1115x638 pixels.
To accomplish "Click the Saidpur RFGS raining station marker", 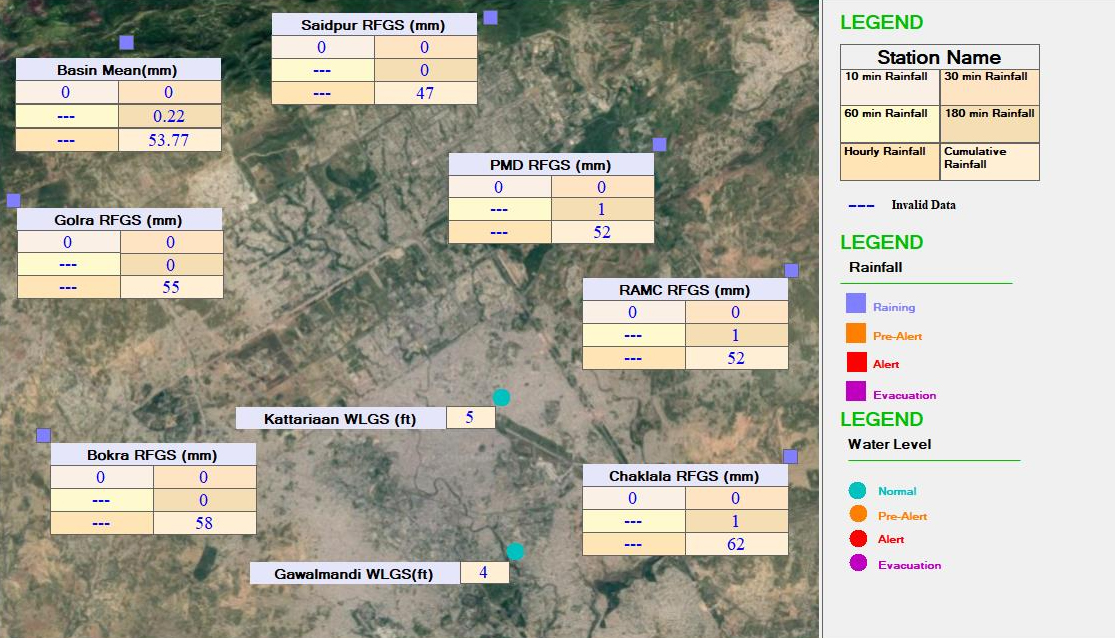I will [490, 17].
